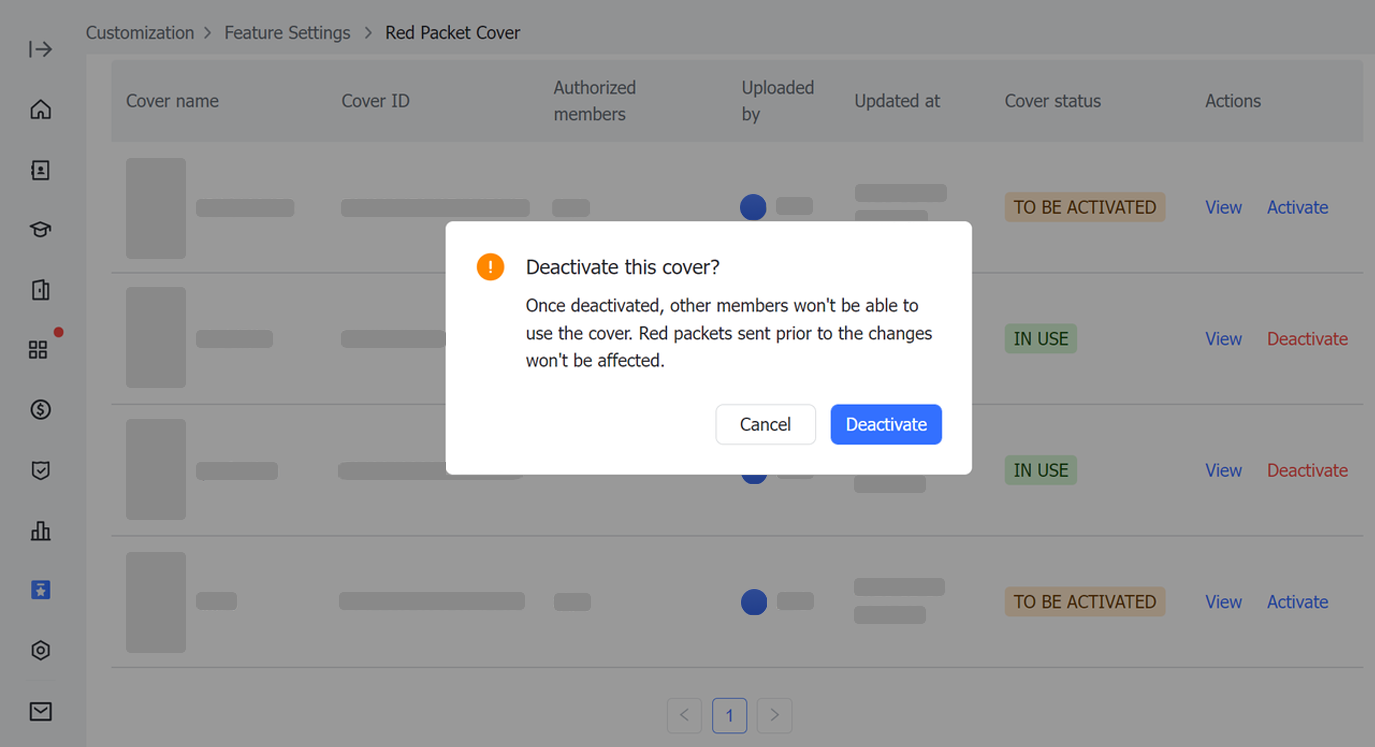The image size is (1375, 747).
Task: Navigate to Feature Settings breadcrumb
Action: pos(287,33)
